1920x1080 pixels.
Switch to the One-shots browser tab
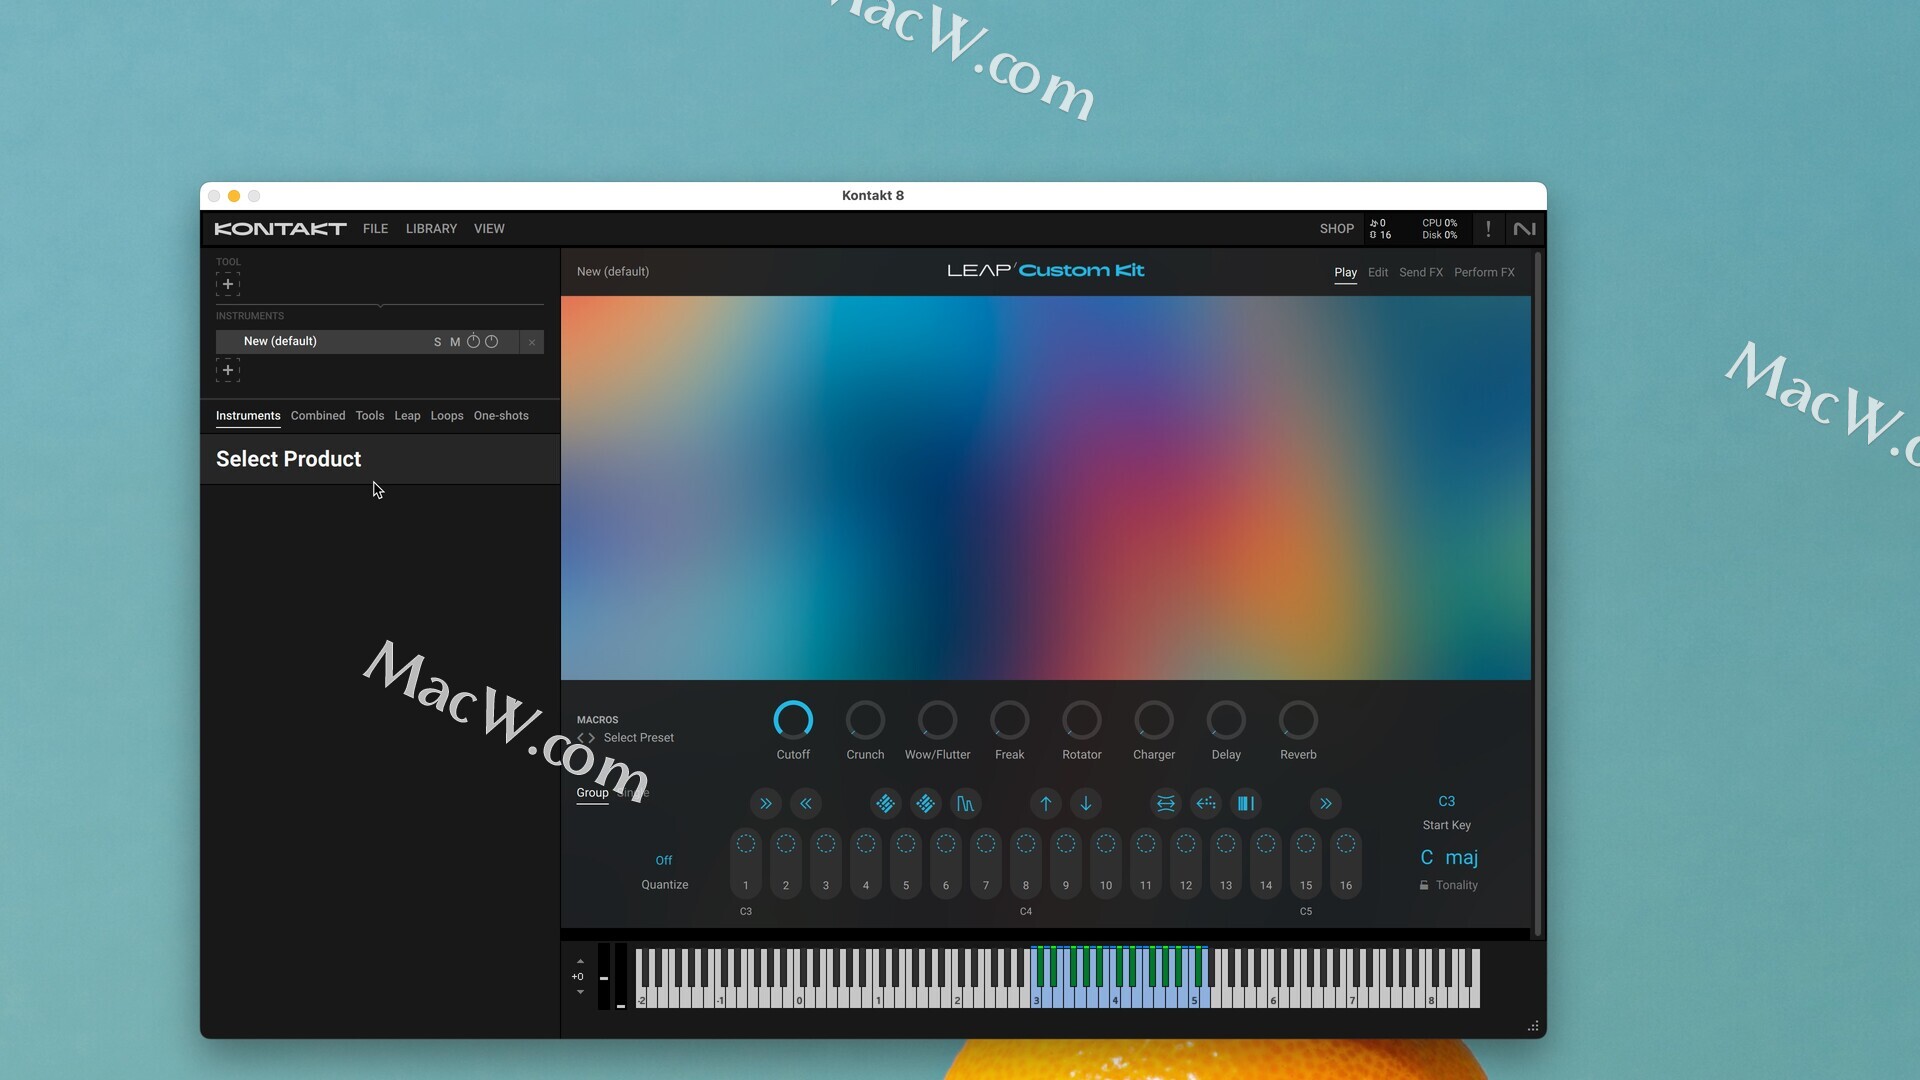coord(501,416)
